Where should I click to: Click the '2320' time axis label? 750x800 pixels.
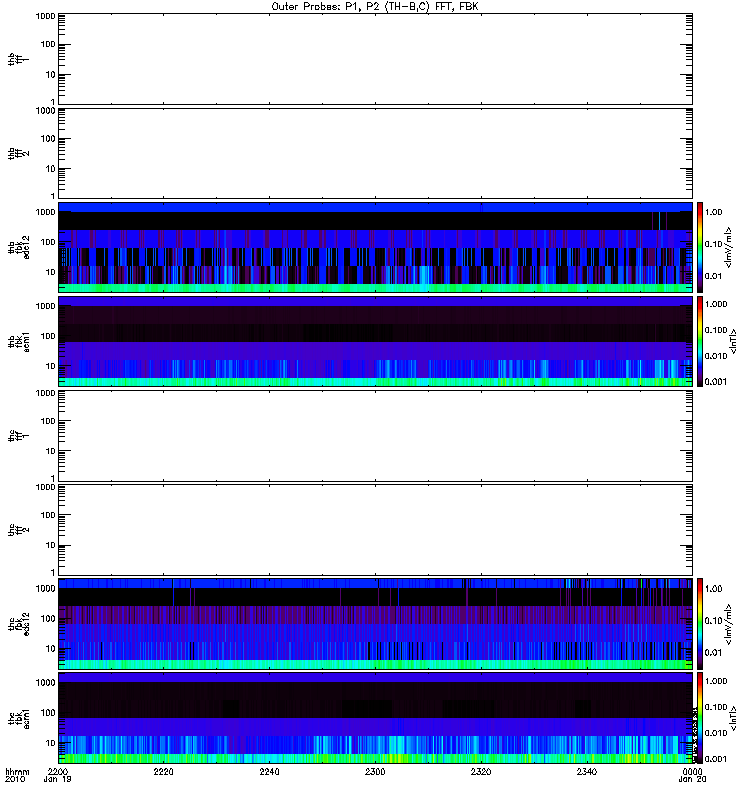481,771
